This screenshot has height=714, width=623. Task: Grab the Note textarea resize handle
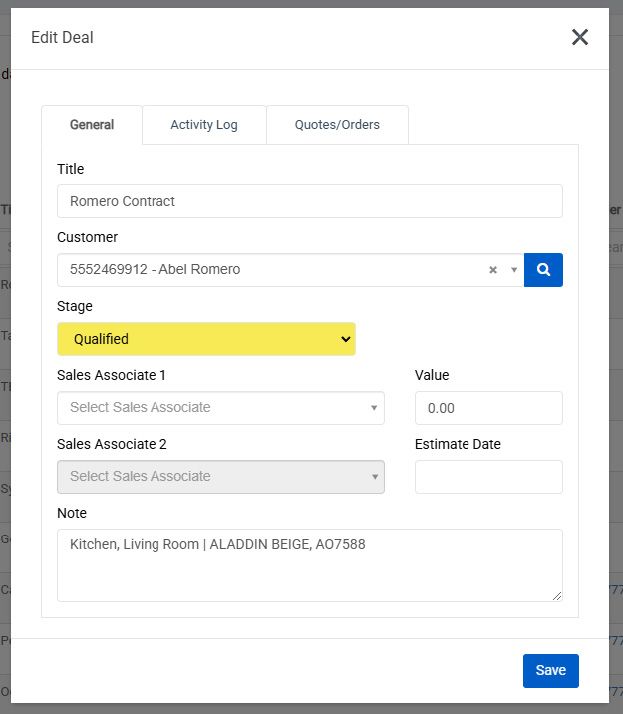tap(557, 596)
